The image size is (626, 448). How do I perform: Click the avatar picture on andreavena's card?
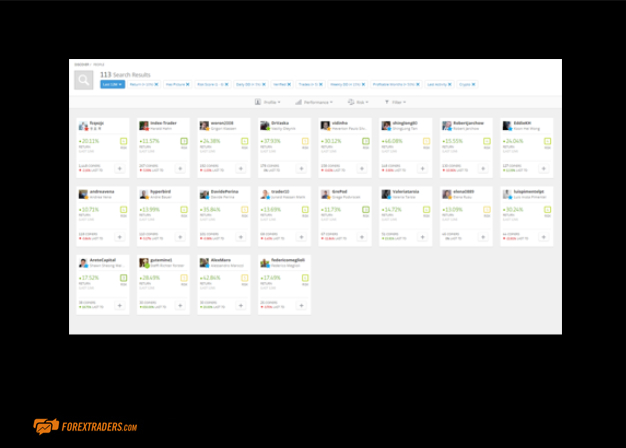83,194
